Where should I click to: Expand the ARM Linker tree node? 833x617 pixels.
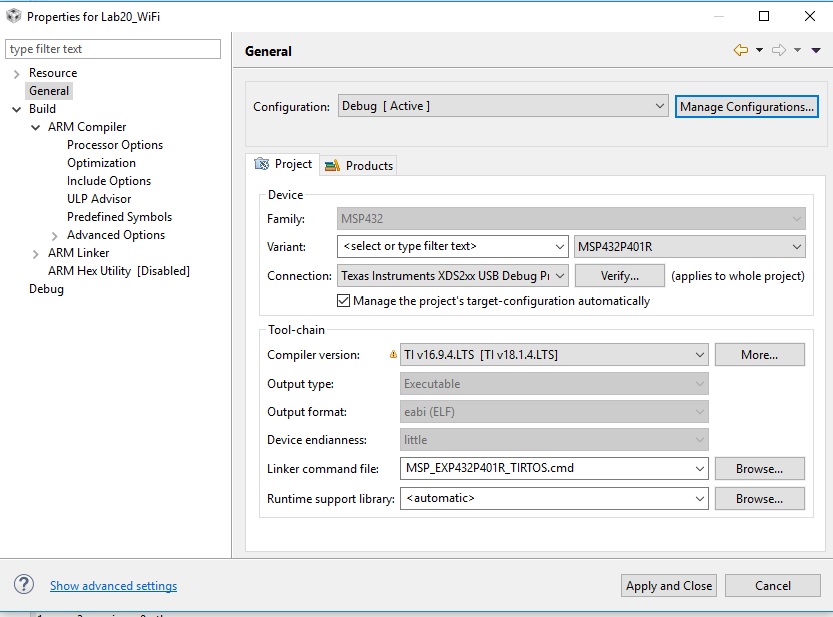(x=36, y=253)
